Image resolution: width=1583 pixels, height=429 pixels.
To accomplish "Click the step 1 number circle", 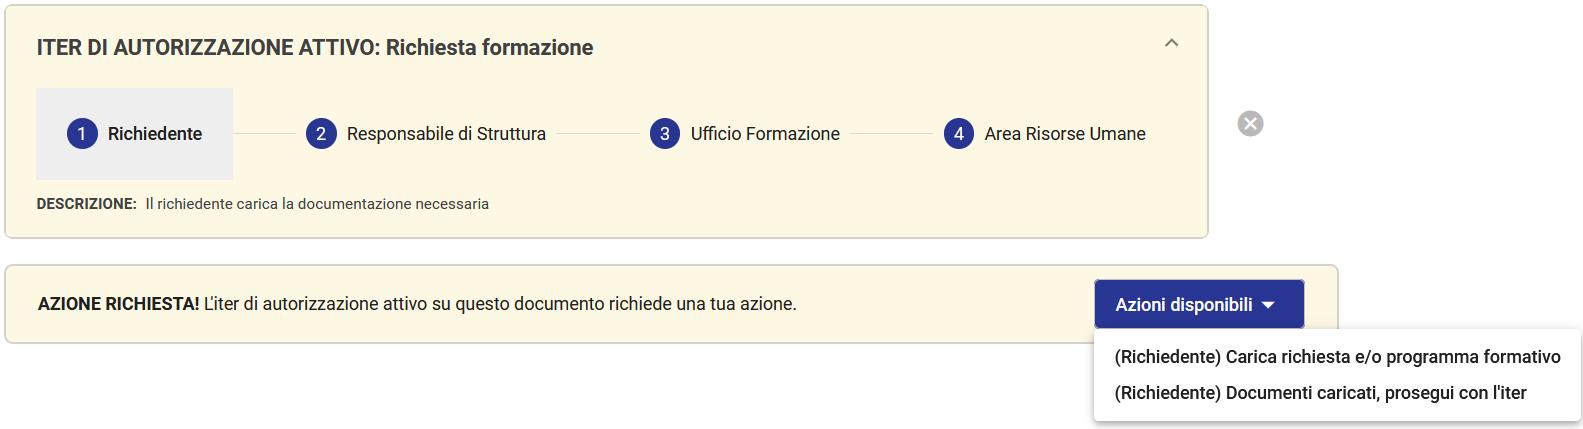I will pos(82,134).
